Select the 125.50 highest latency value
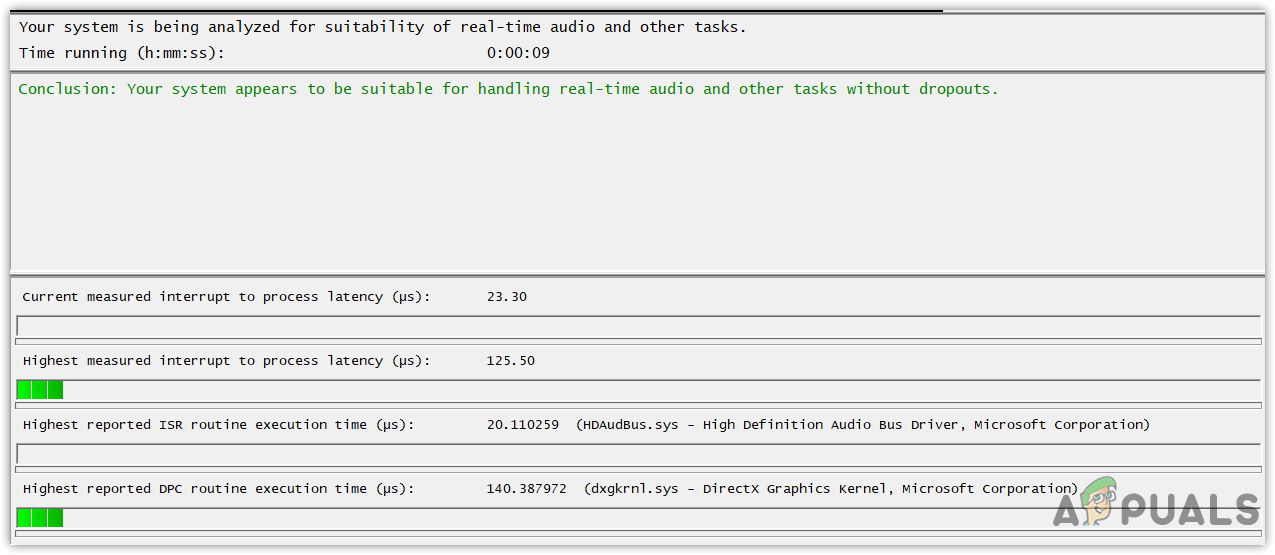The height and width of the screenshot is (555, 1275). point(511,361)
